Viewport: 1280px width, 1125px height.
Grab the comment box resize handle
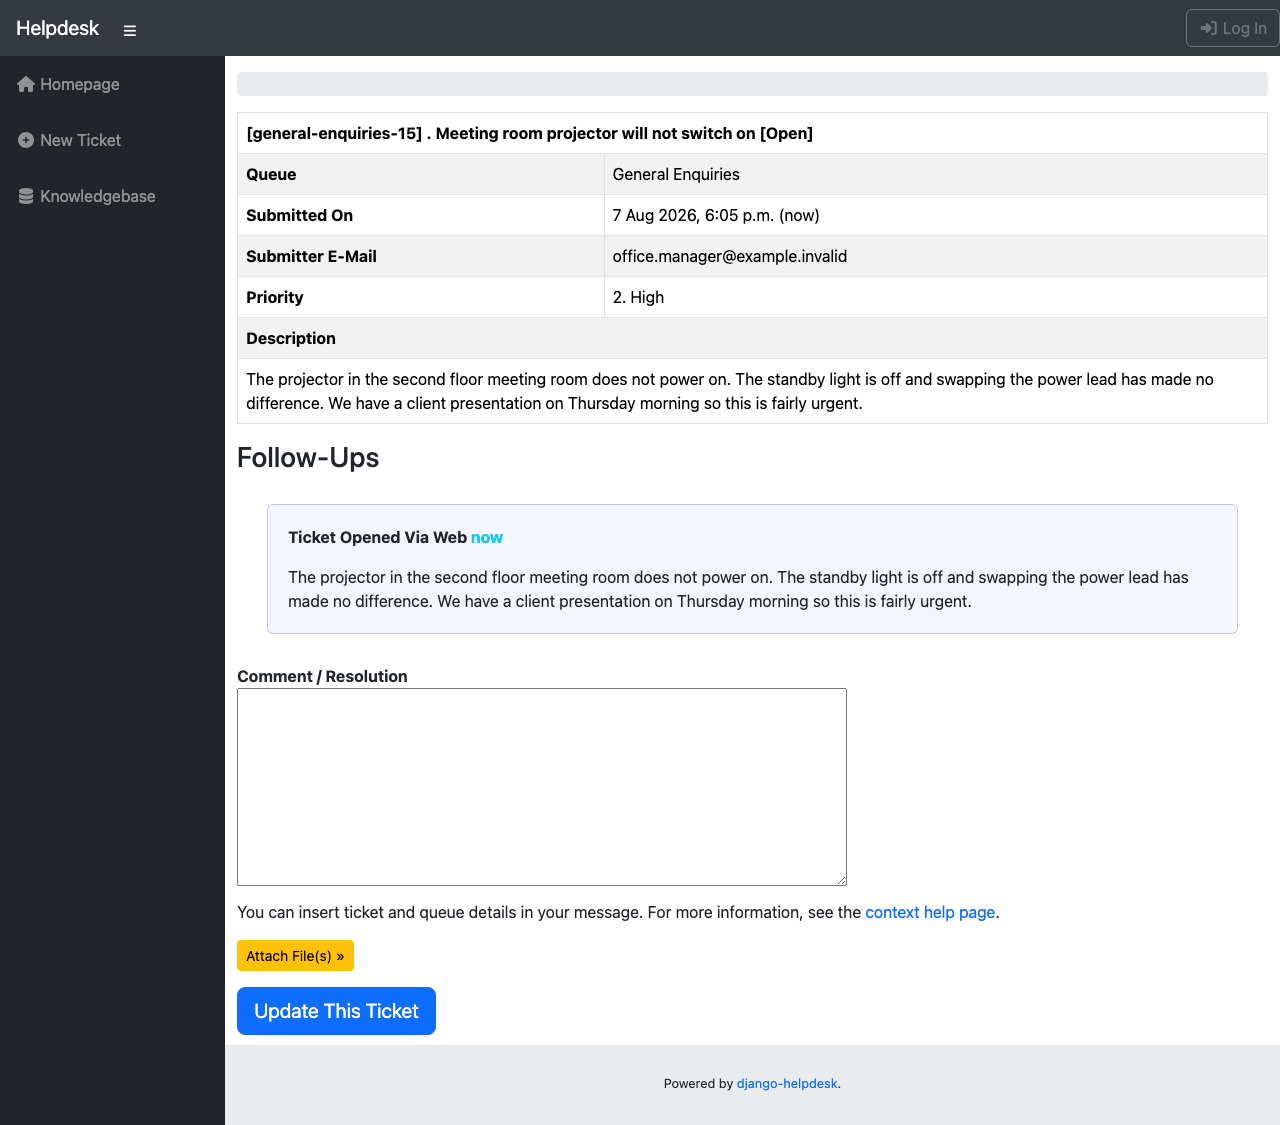(841, 880)
